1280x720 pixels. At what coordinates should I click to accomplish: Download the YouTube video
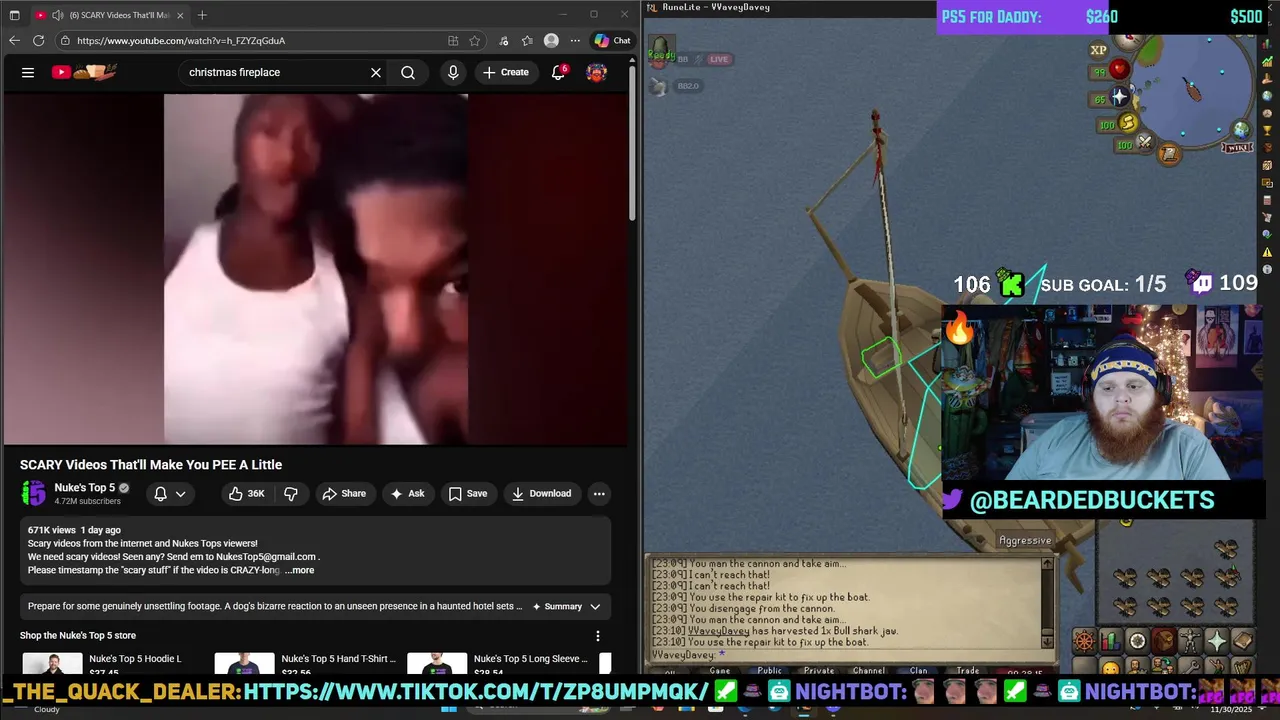tap(541, 493)
